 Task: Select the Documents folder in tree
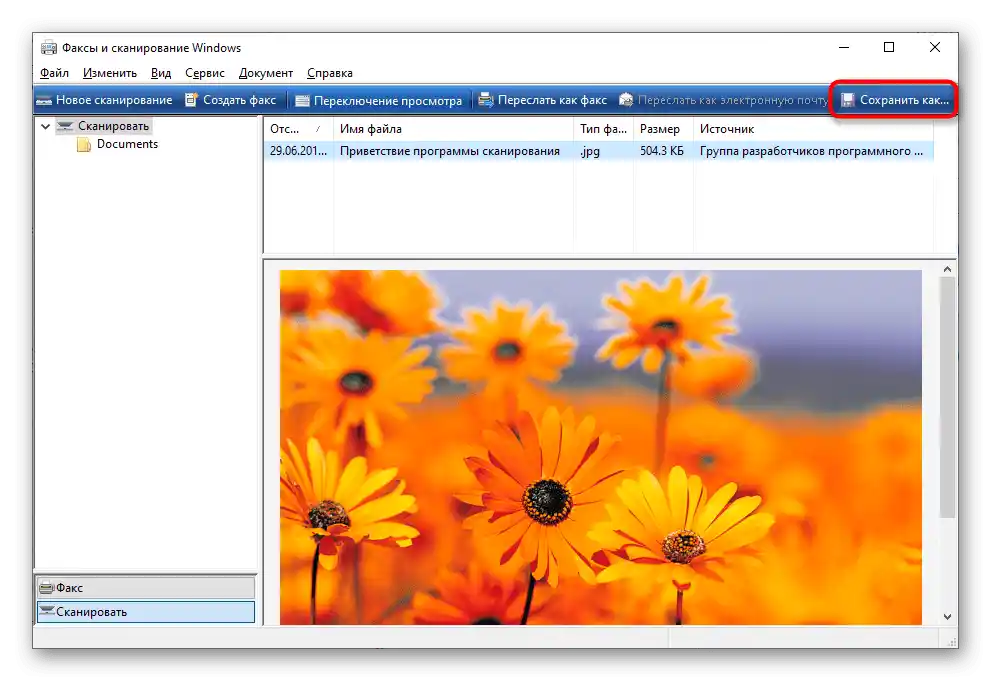pos(127,144)
